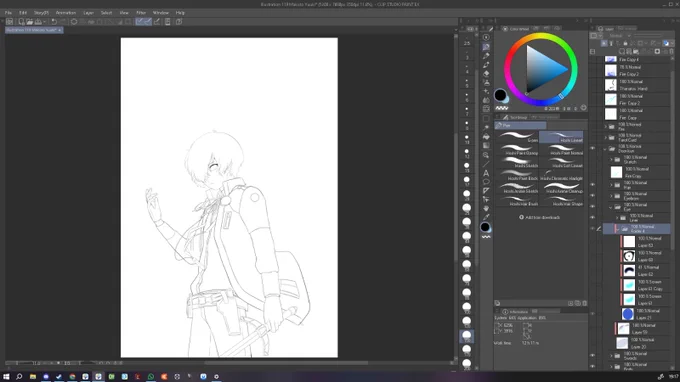Click the Undo arrow icon
The height and width of the screenshot is (382, 680).
54,22
